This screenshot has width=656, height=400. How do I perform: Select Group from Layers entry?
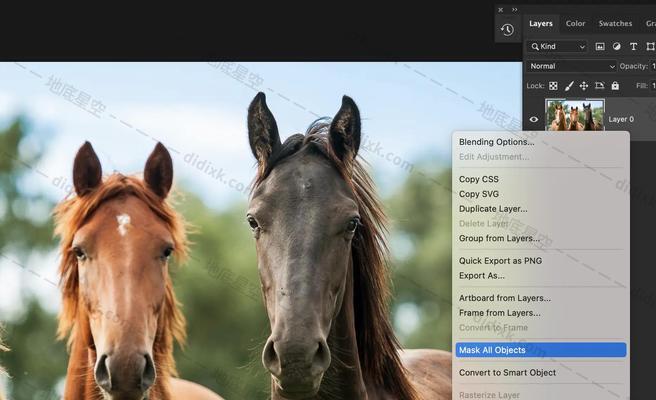pyautogui.click(x=500, y=238)
